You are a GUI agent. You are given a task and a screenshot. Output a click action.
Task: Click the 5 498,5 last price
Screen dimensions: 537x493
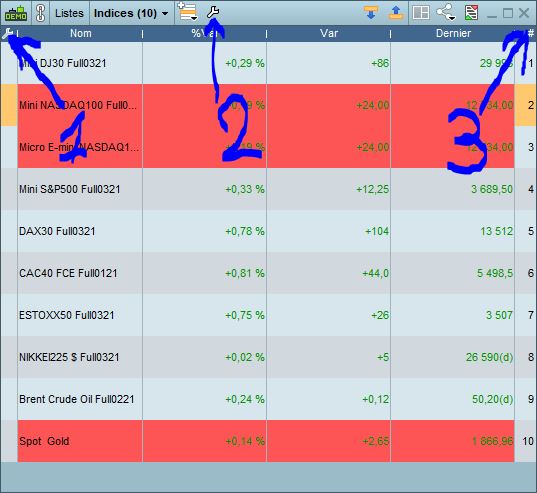click(495, 273)
